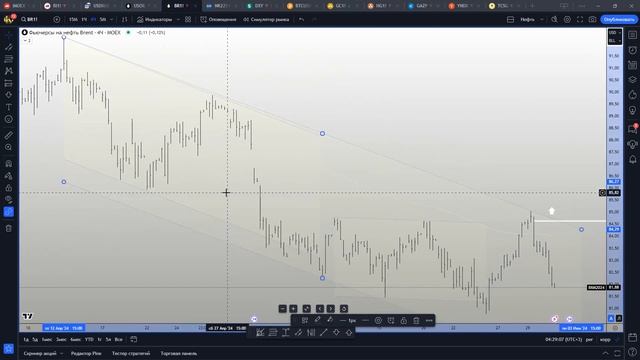Change line color with pencil icon
The height and width of the screenshot is (360, 640).
tap(317, 320)
